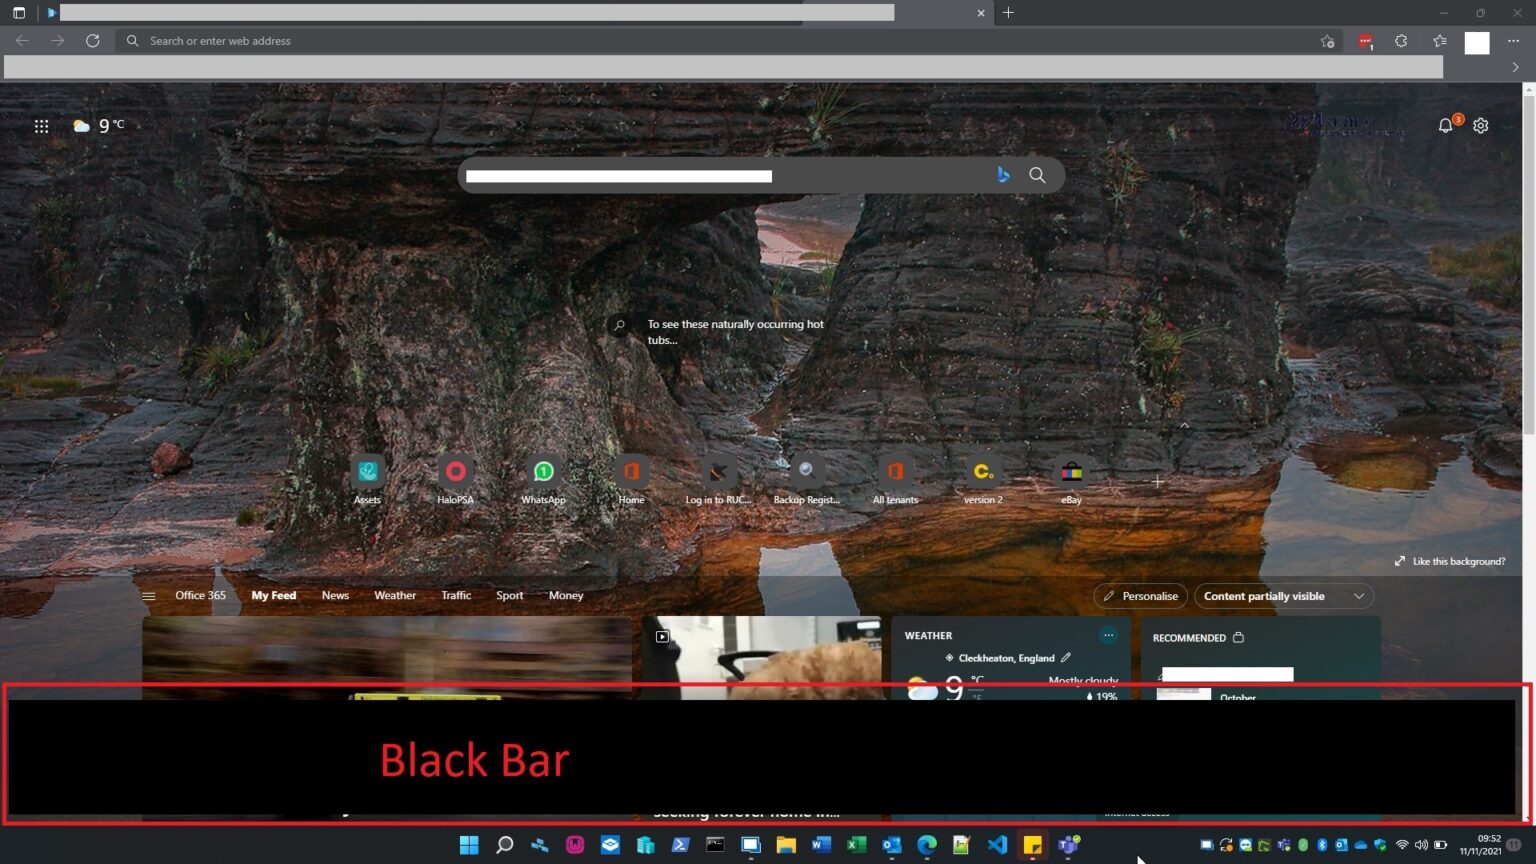Open a new tab with plus button
The height and width of the screenshot is (864, 1536).
[x=1008, y=13]
